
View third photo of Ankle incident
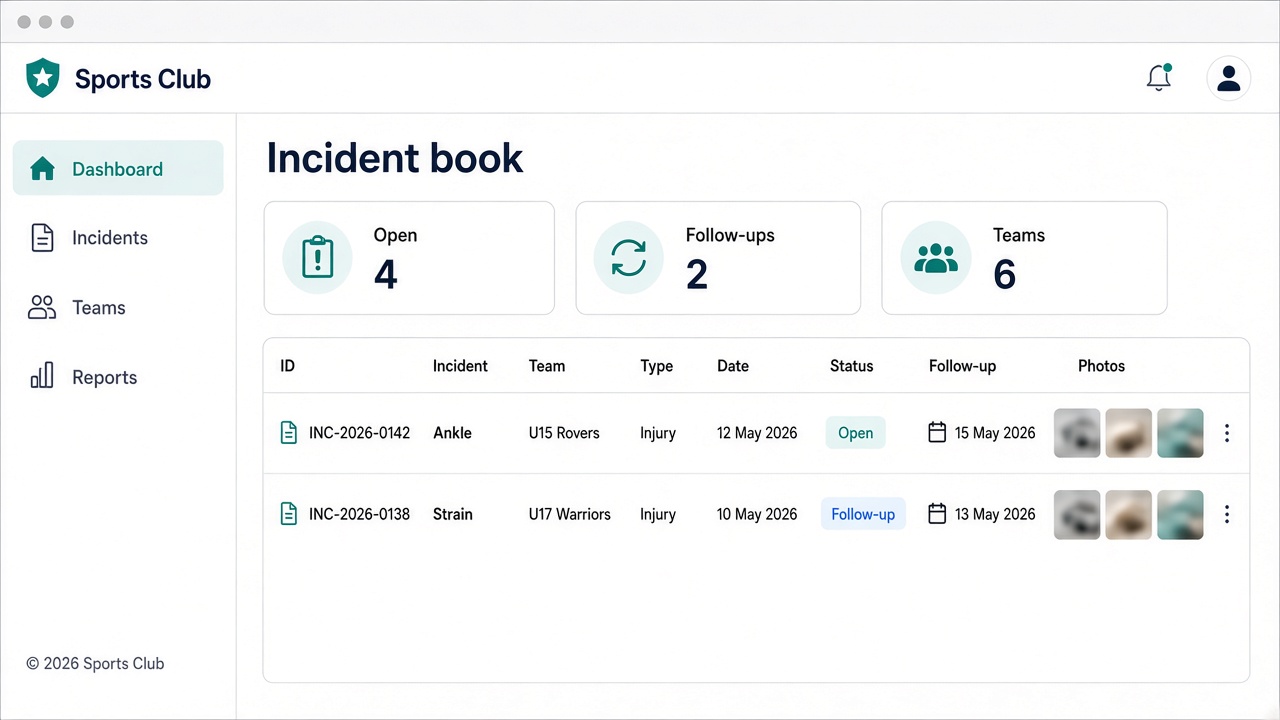(1180, 433)
